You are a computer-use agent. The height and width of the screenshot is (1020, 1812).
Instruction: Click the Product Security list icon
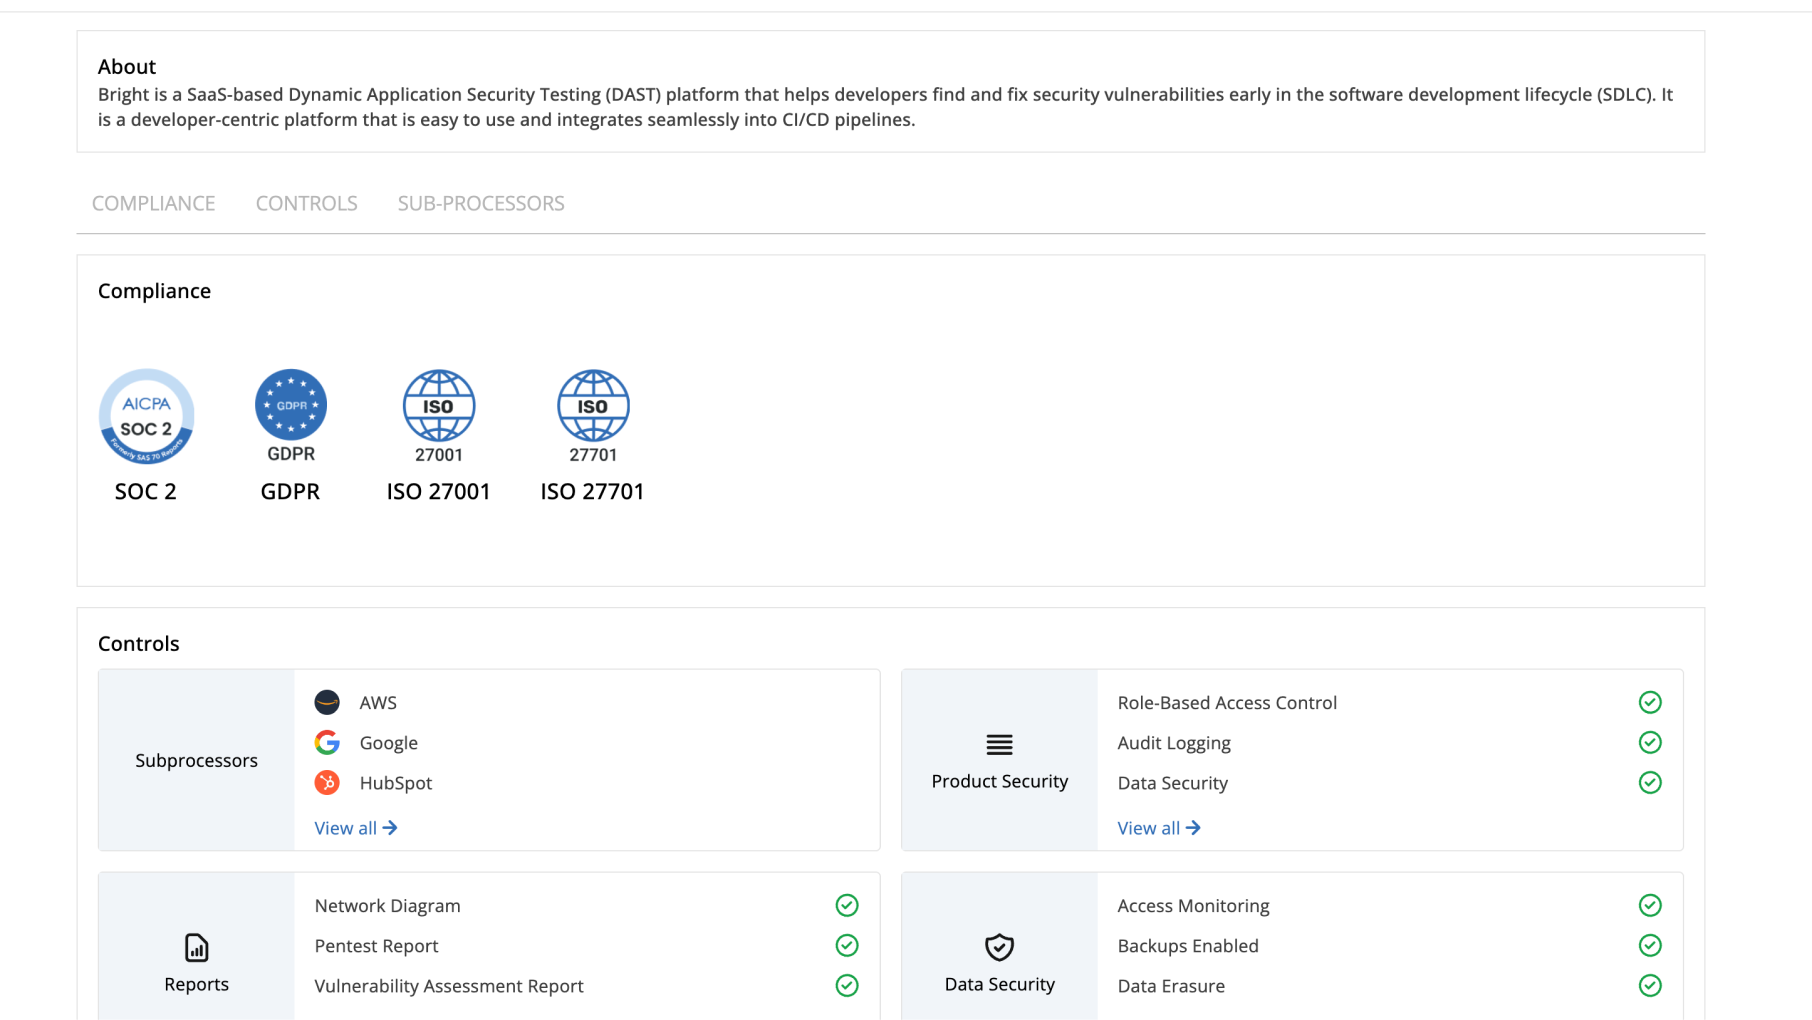pos(999,744)
